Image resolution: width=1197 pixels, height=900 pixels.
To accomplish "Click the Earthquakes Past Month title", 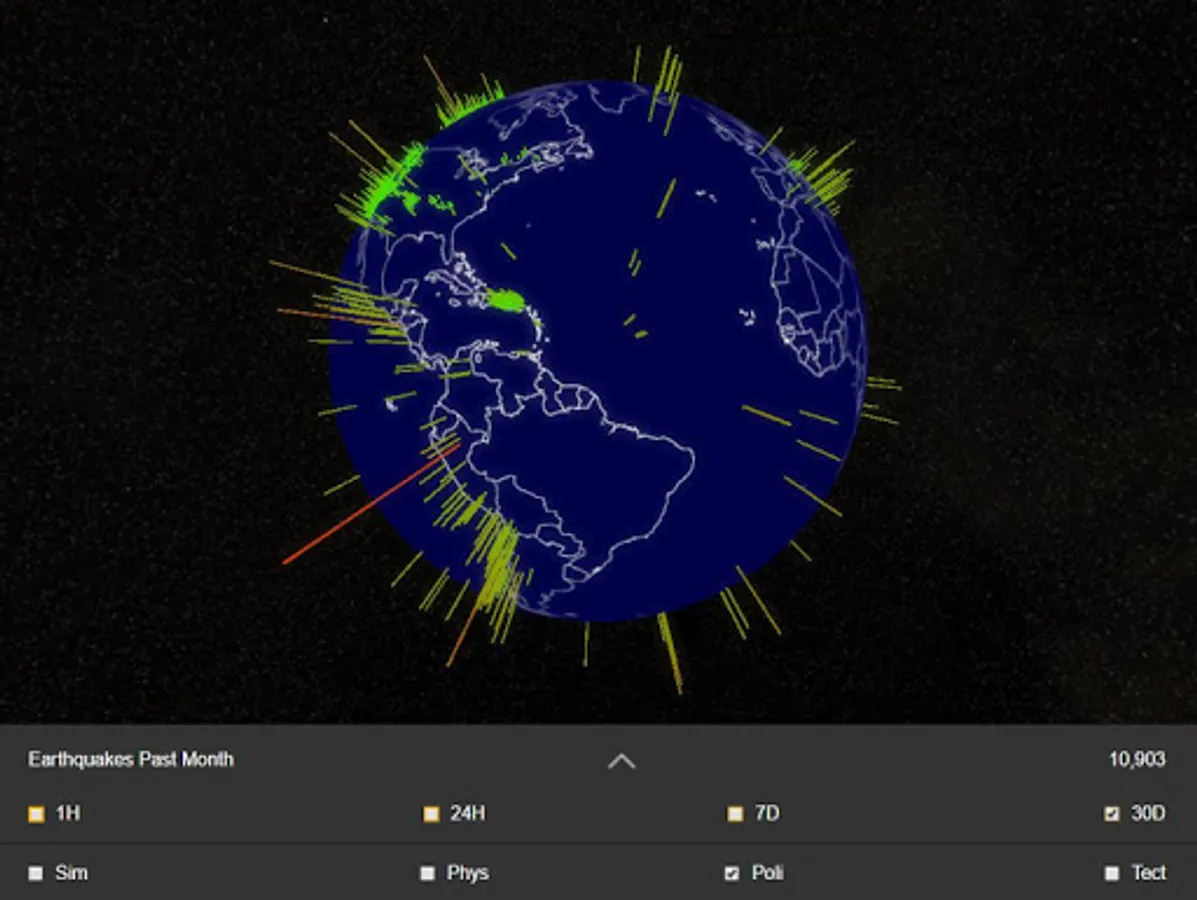I will tap(131, 760).
